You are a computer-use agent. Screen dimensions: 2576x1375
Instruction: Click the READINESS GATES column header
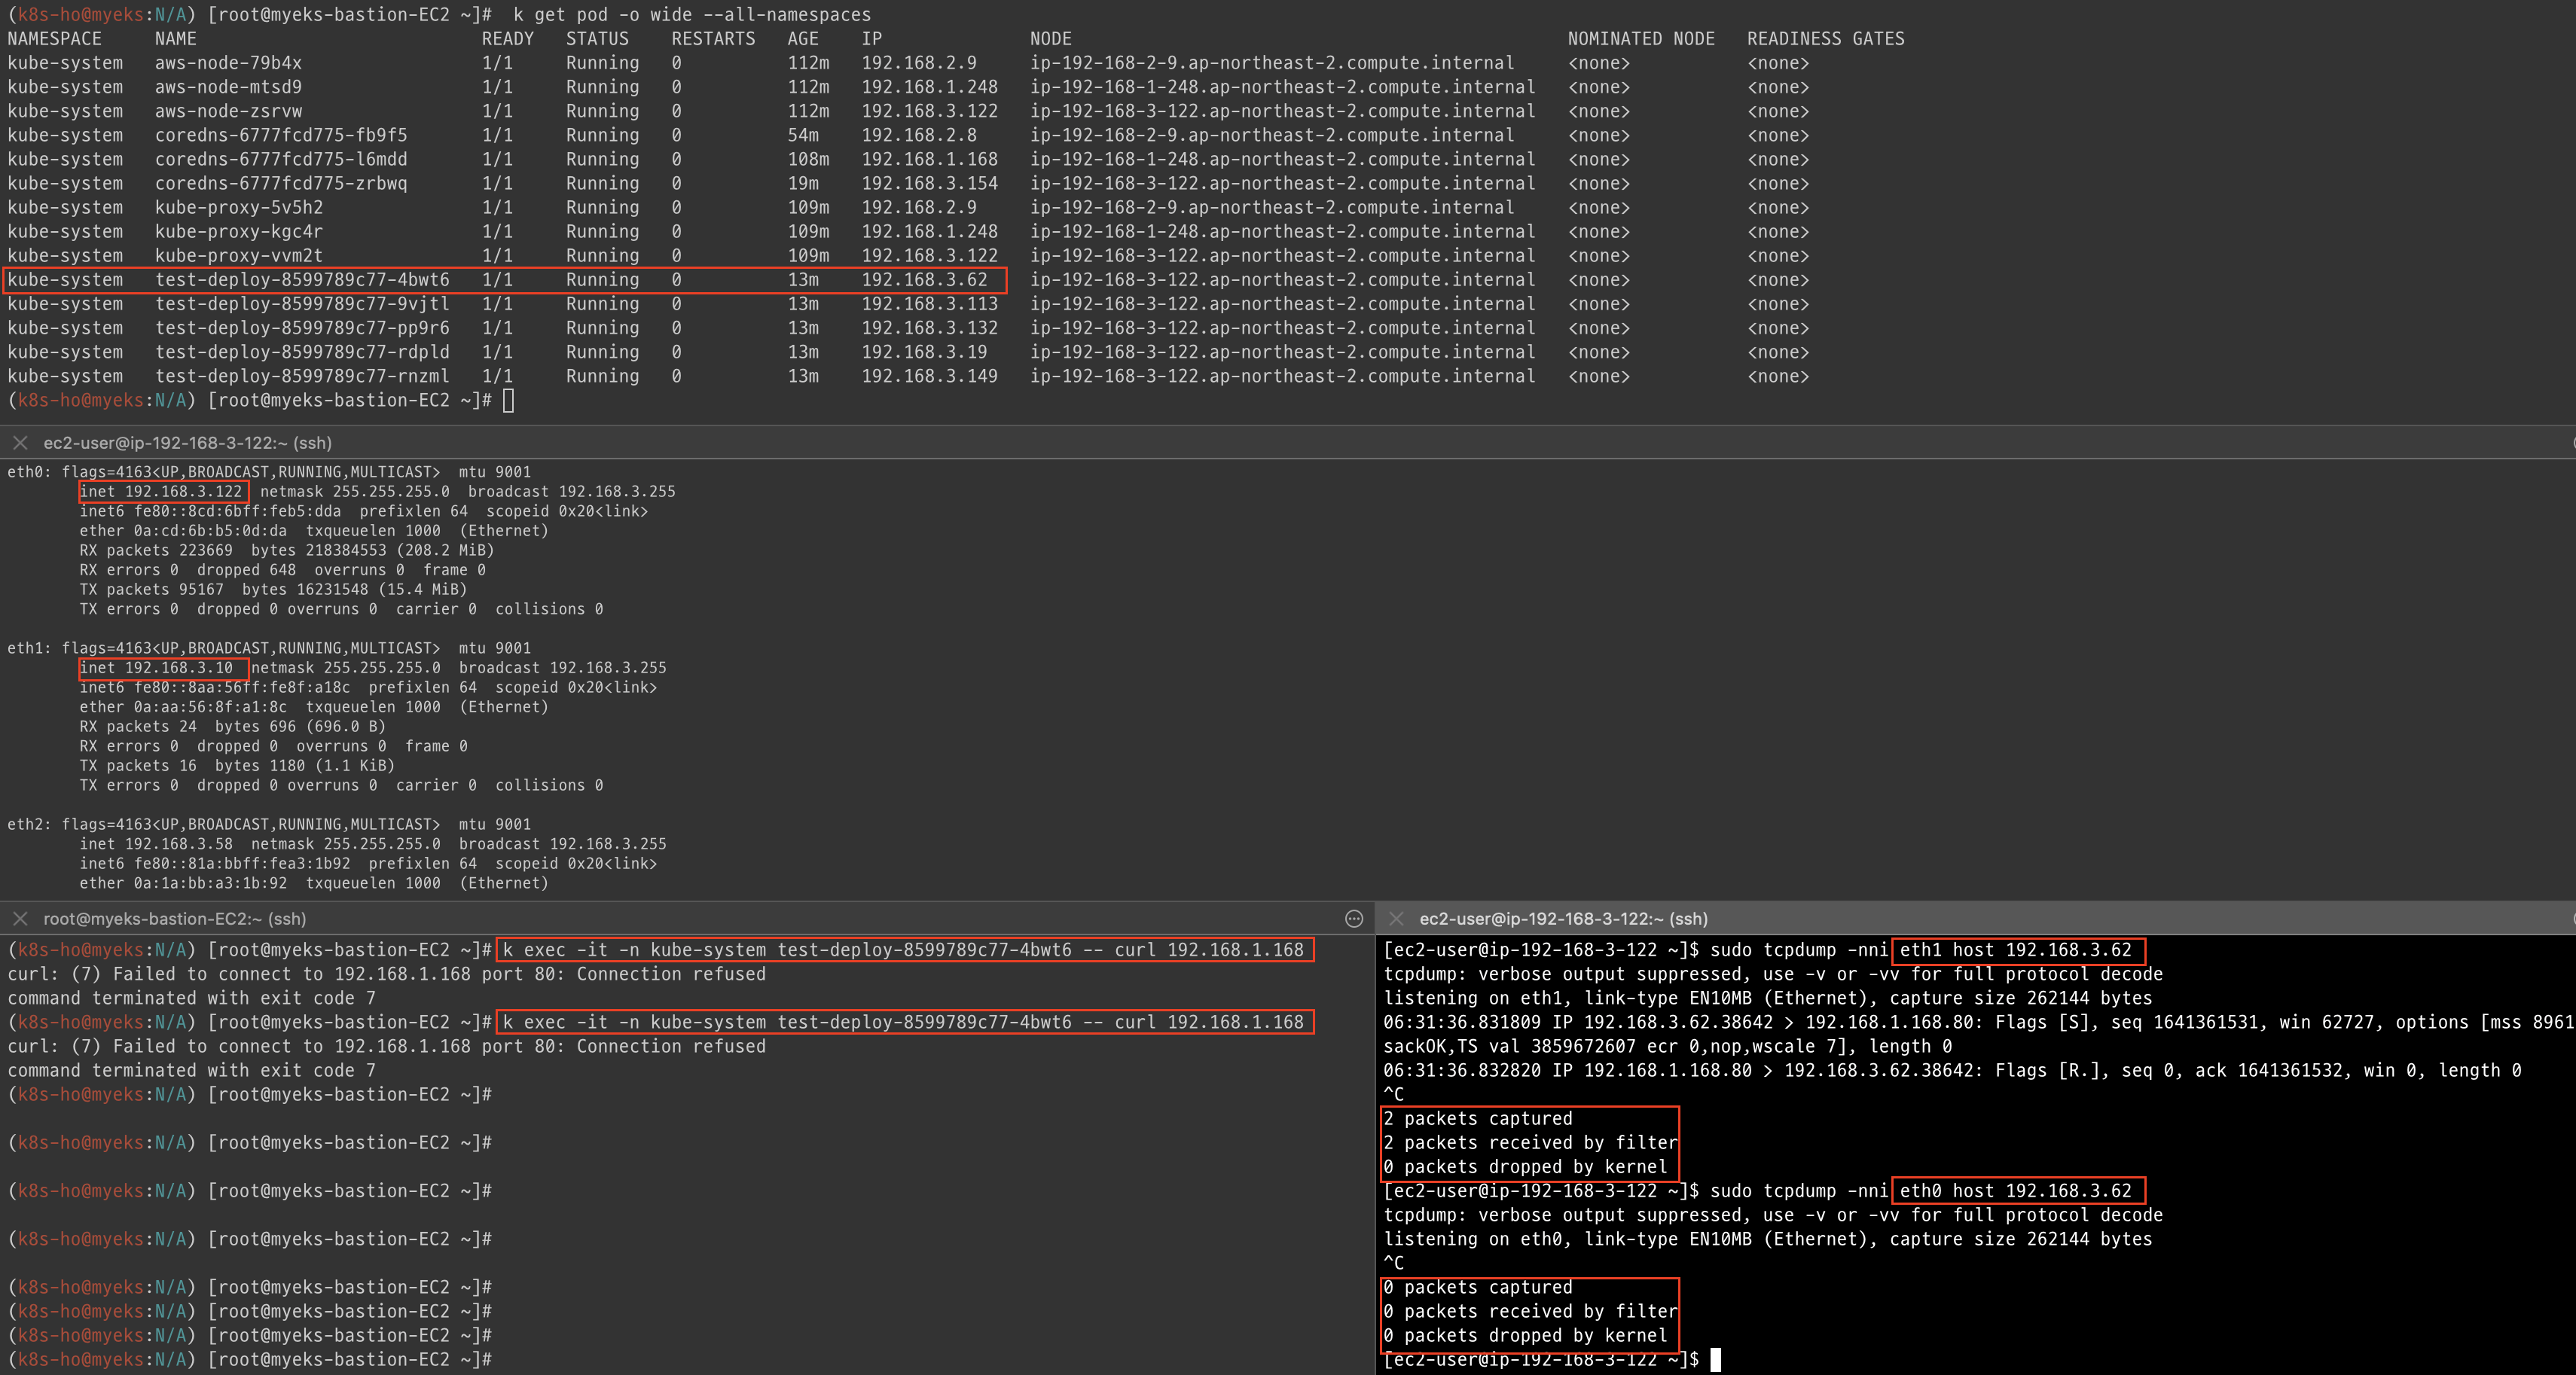point(1825,39)
